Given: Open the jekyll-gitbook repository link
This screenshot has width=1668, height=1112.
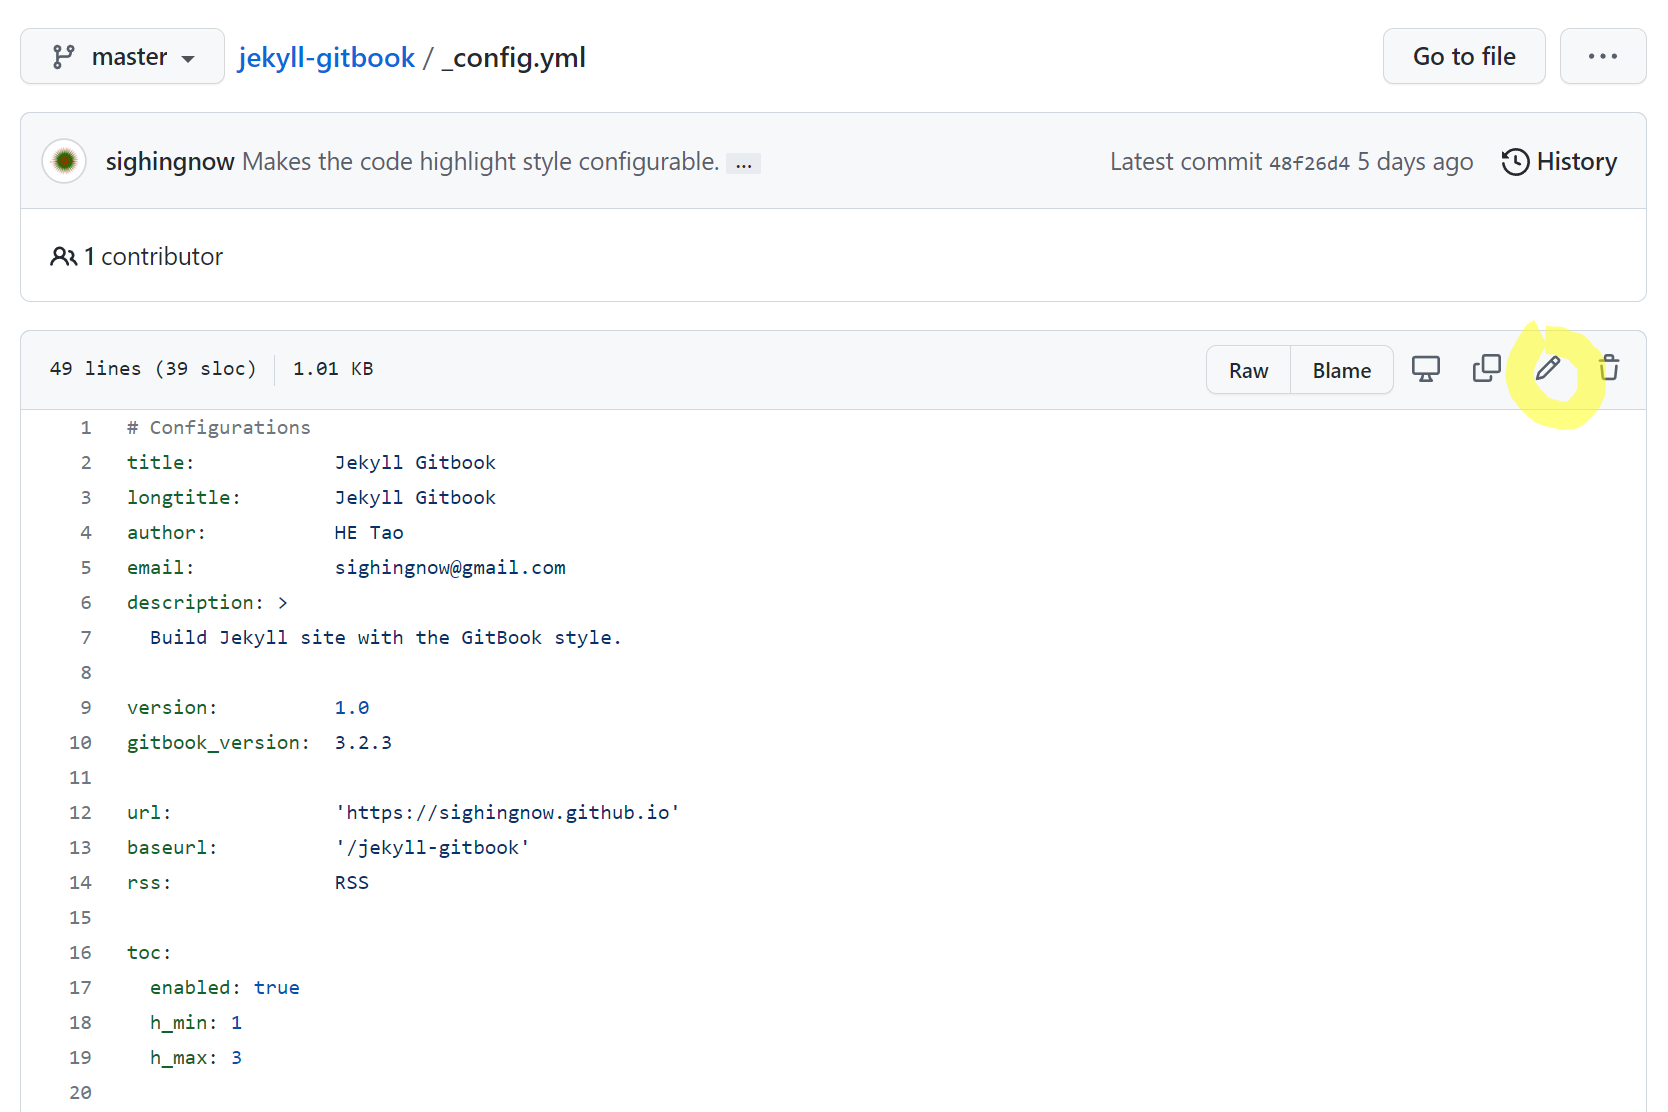Looking at the screenshot, I should point(326,58).
